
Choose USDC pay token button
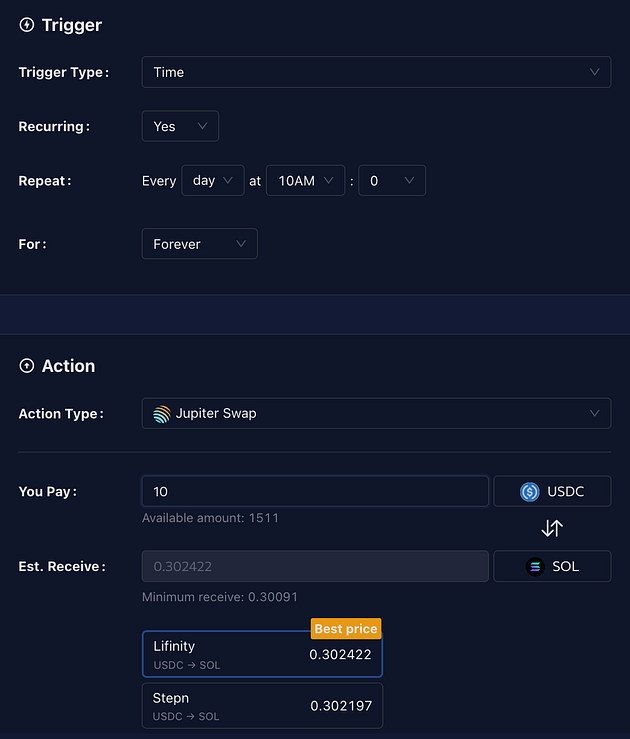pos(552,492)
